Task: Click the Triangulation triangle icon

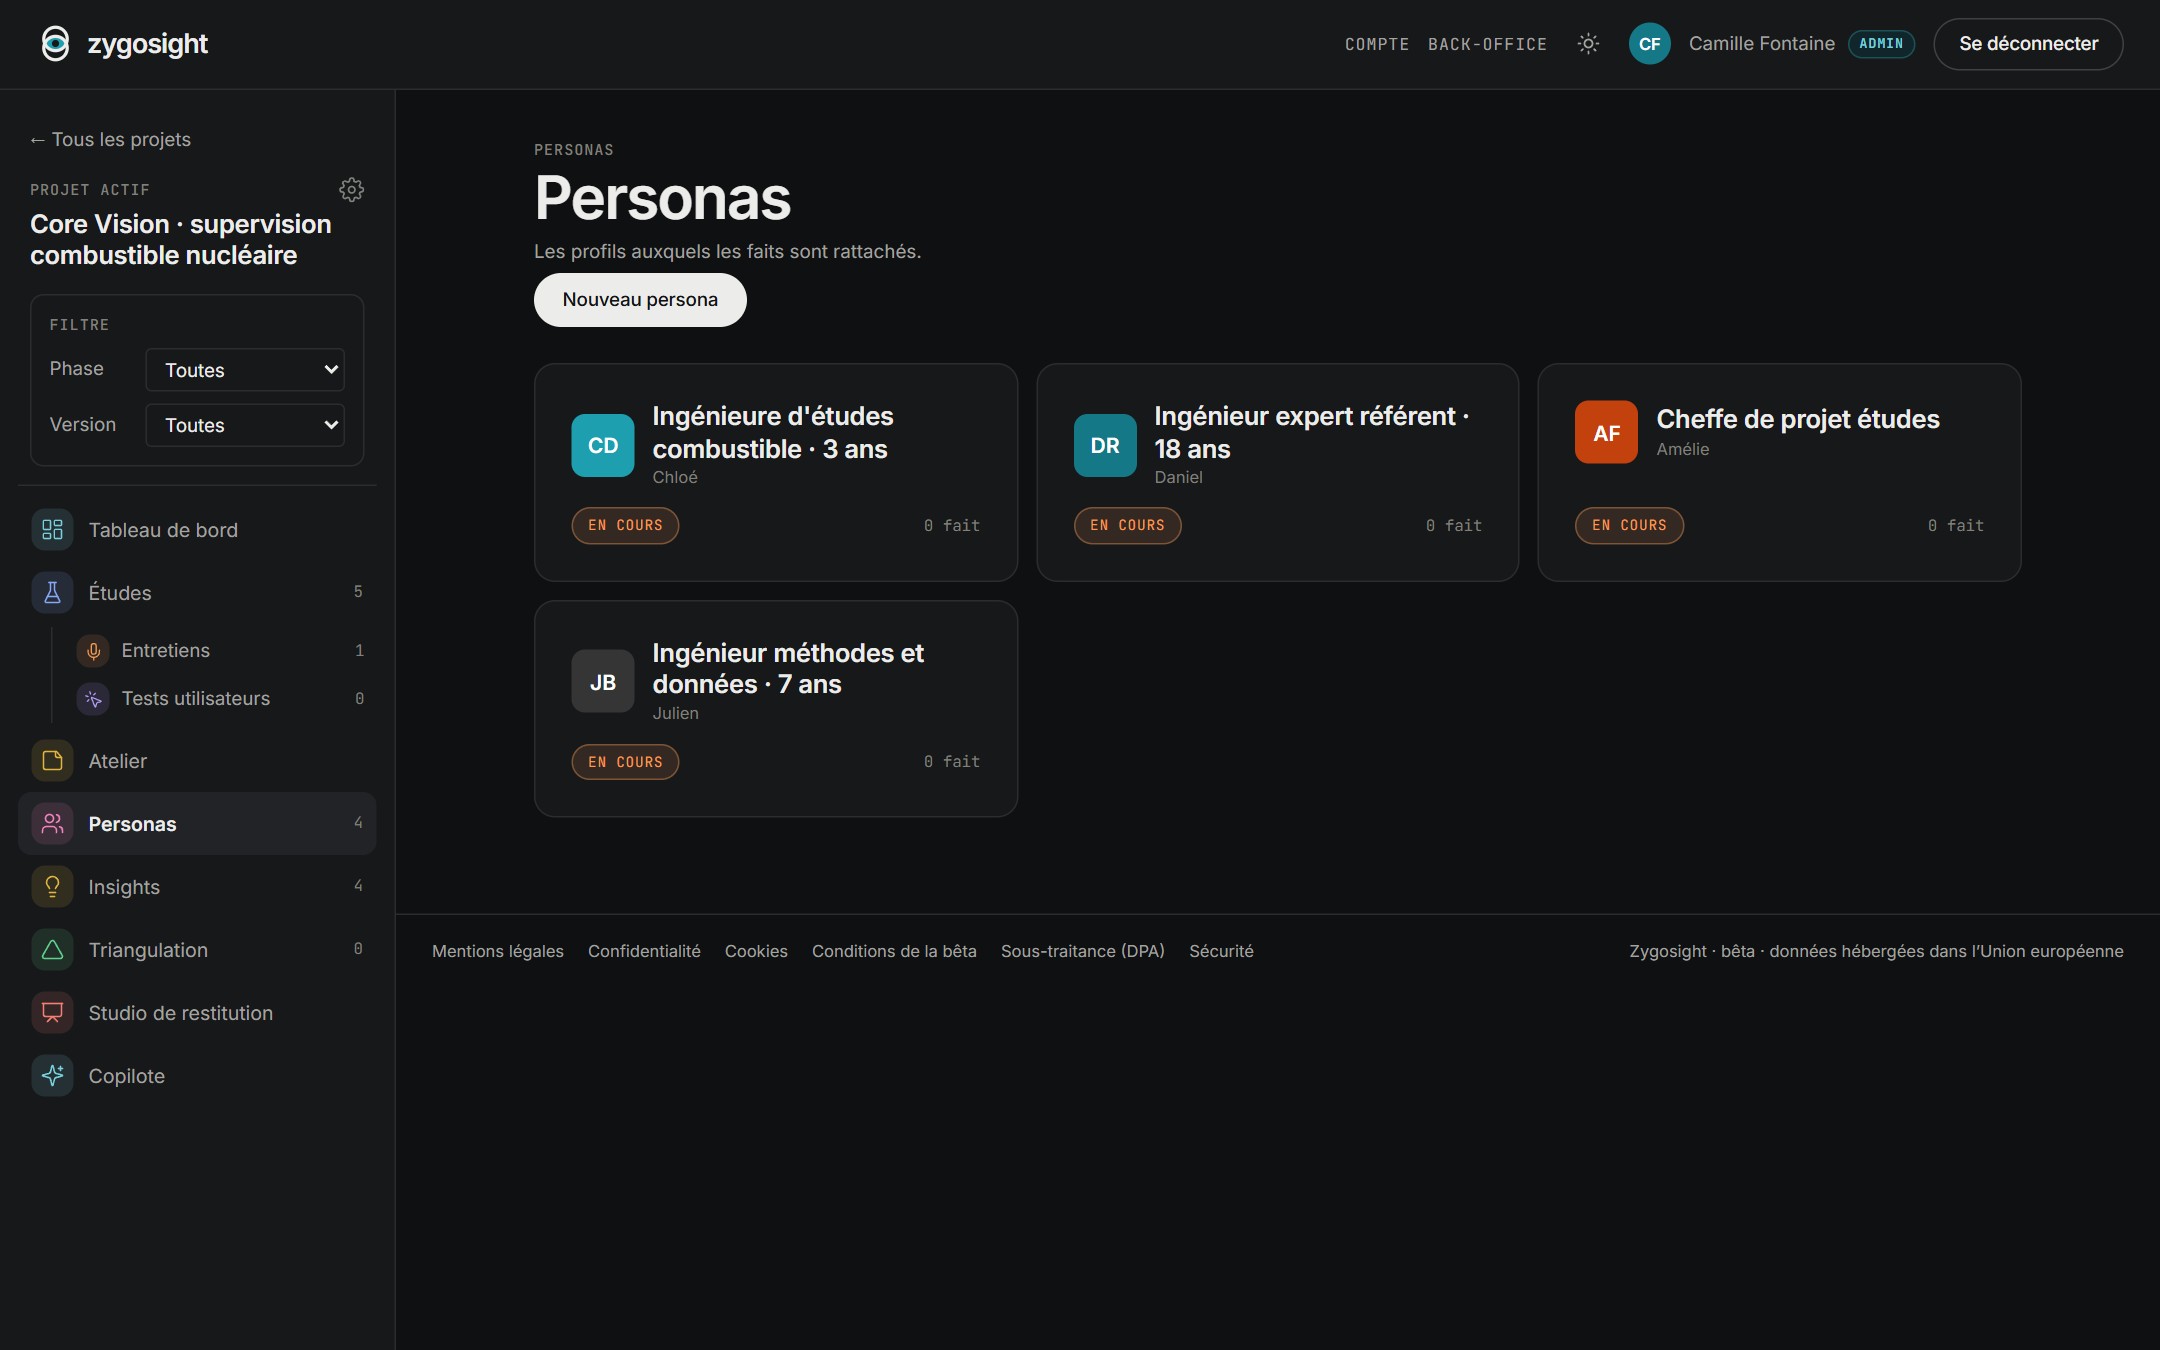Action: 52,950
